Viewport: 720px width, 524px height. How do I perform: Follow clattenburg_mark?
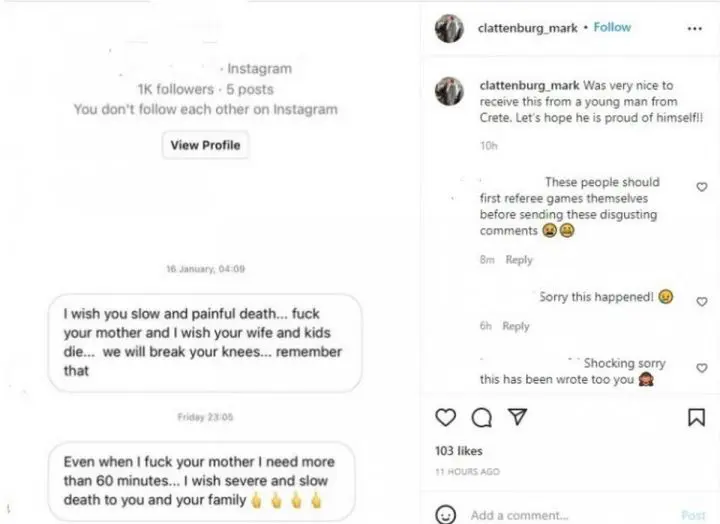click(612, 28)
